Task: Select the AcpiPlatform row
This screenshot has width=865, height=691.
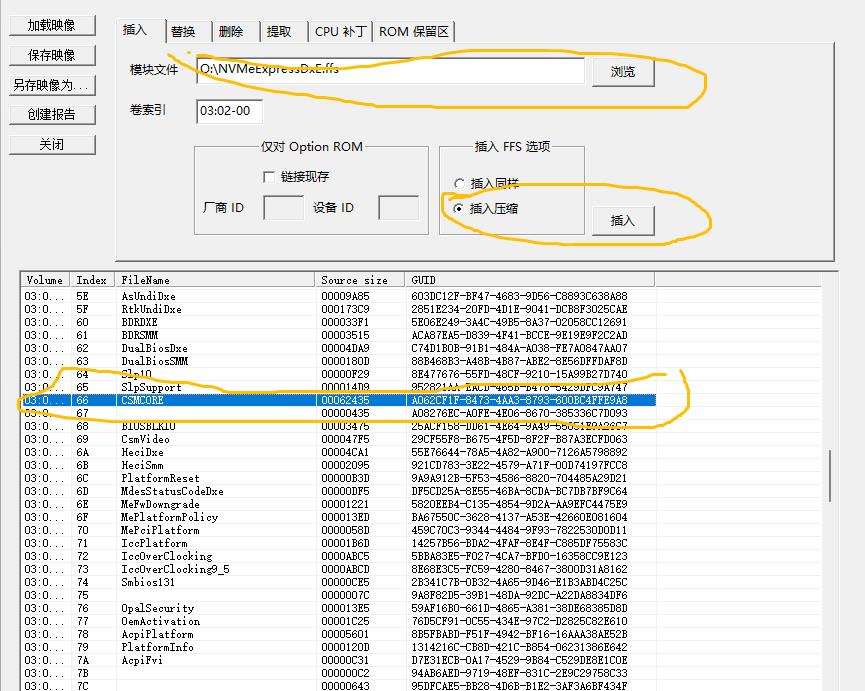Action: click(x=339, y=634)
